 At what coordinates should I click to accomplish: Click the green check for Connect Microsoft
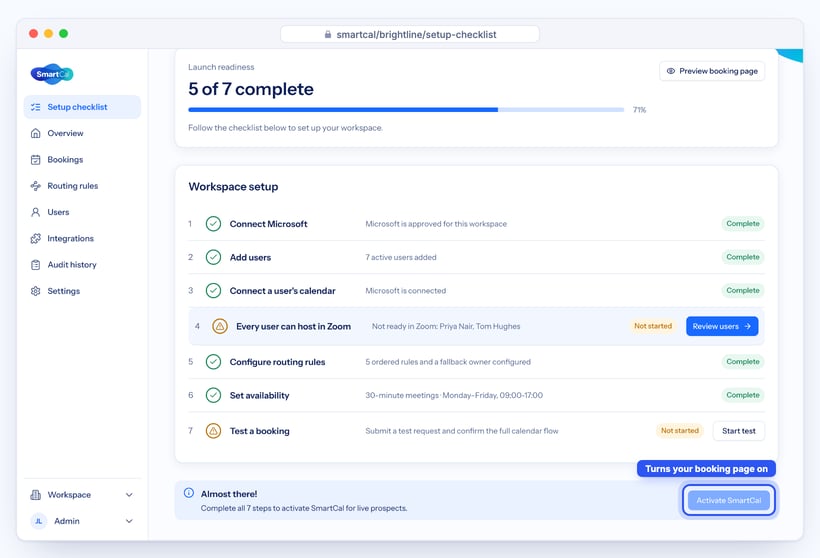coord(213,224)
